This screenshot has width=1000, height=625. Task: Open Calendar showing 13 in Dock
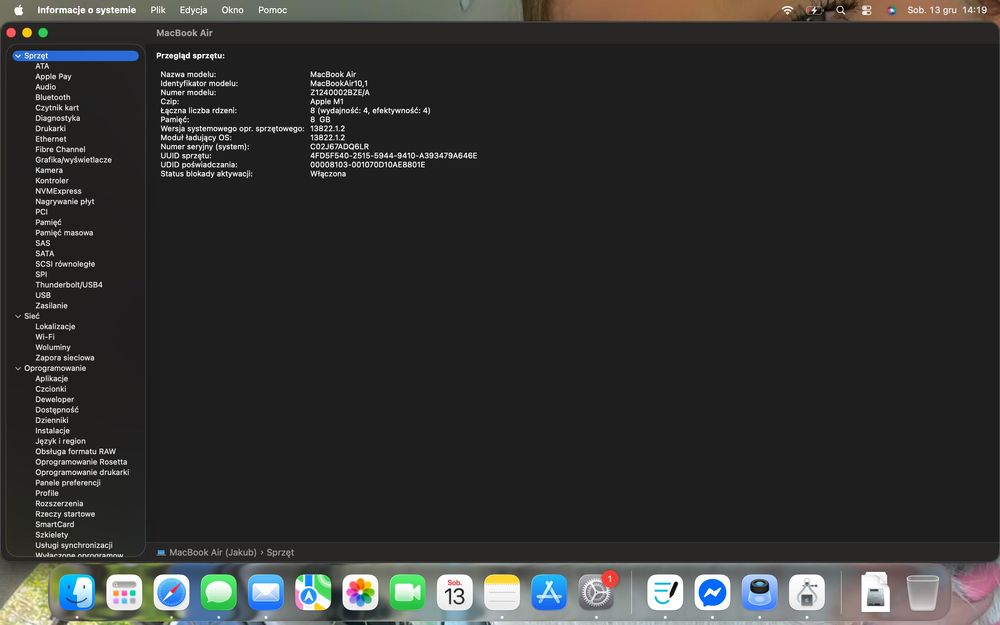pyautogui.click(x=455, y=592)
